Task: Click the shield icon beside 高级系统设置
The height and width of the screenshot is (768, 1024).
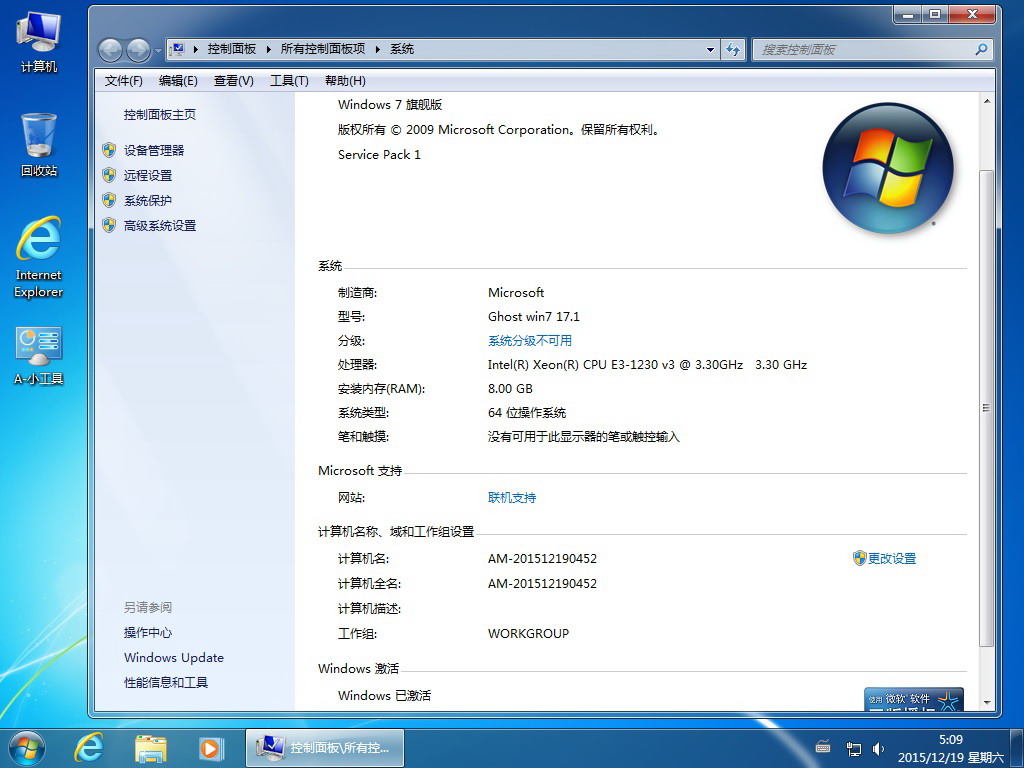Action: pyautogui.click(x=109, y=225)
